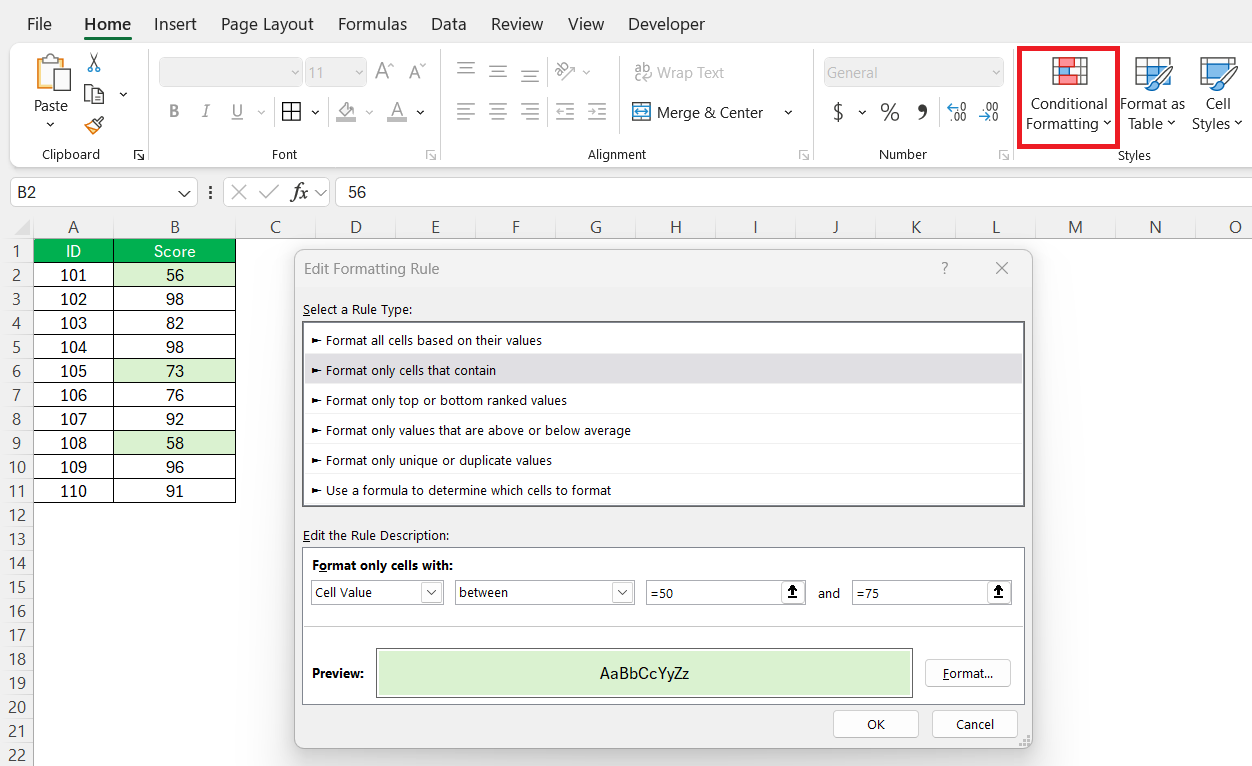Viewport: 1252px width, 766px height.
Task: Click the Decrease Decimal icon
Action: coord(989,112)
